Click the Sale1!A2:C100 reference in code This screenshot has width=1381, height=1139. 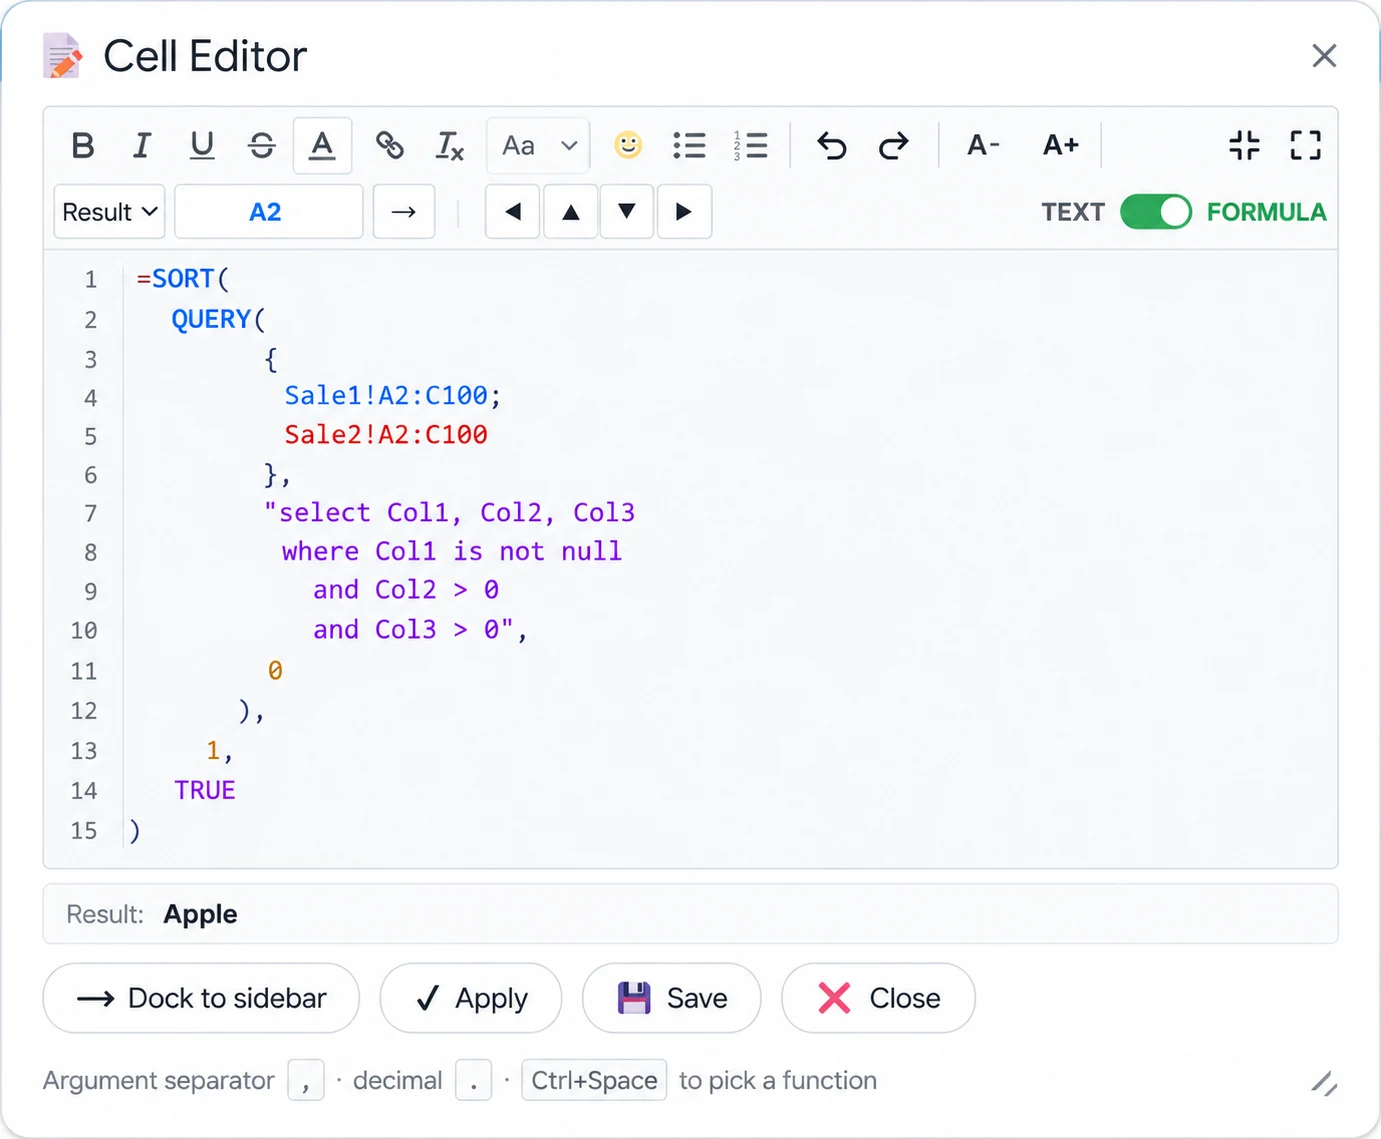click(386, 396)
